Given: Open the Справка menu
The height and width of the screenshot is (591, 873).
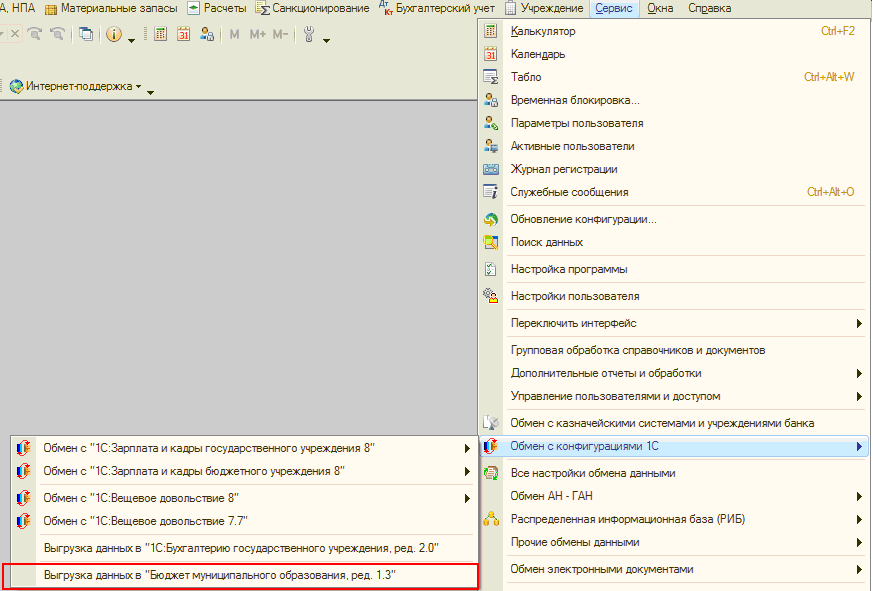Looking at the screenshot, I should [x=709, y=8].
